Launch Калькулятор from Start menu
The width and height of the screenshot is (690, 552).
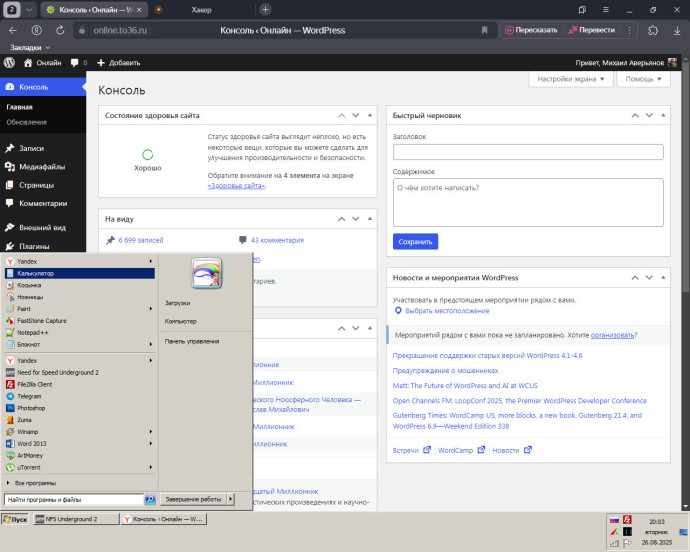point(80,273)
